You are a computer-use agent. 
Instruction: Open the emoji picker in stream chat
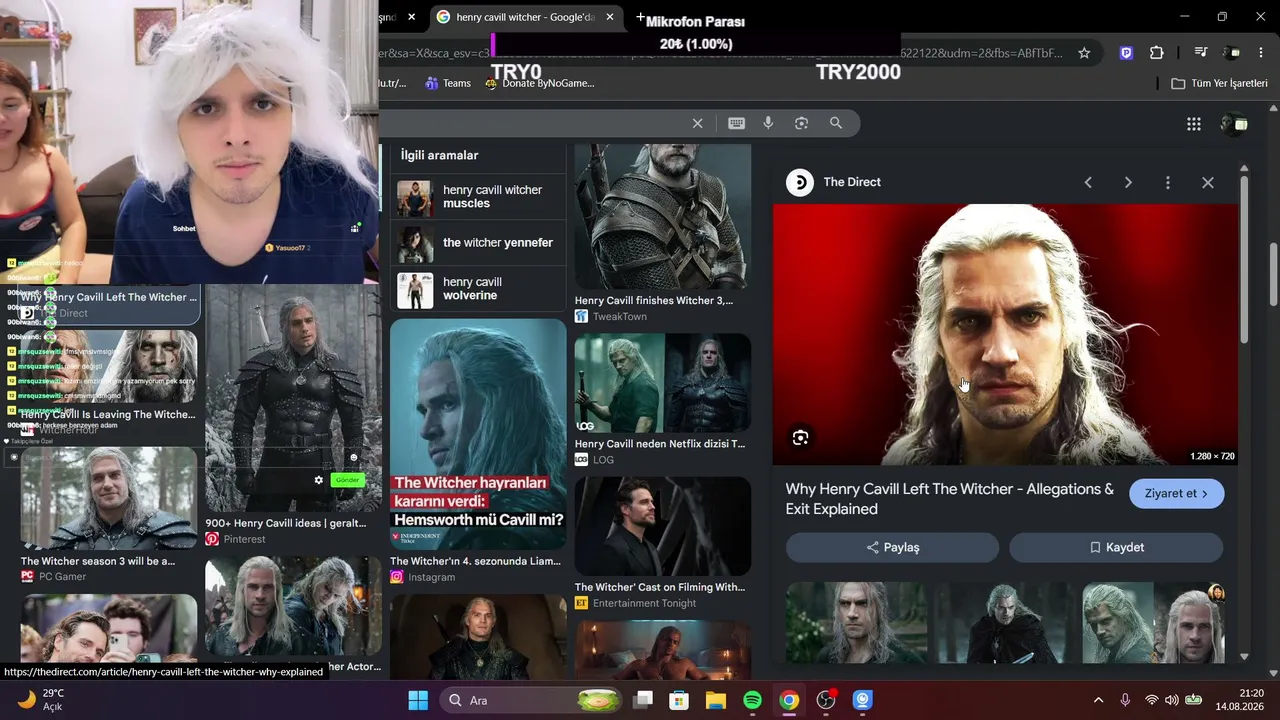coord(353,457)
